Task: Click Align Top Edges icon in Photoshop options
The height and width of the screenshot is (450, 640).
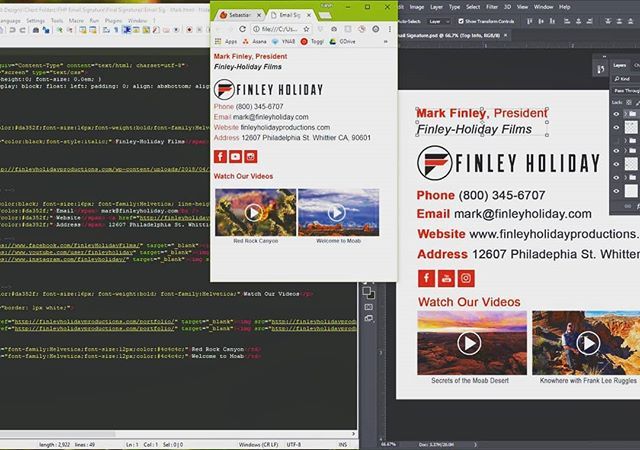Action: pos(529,21)
